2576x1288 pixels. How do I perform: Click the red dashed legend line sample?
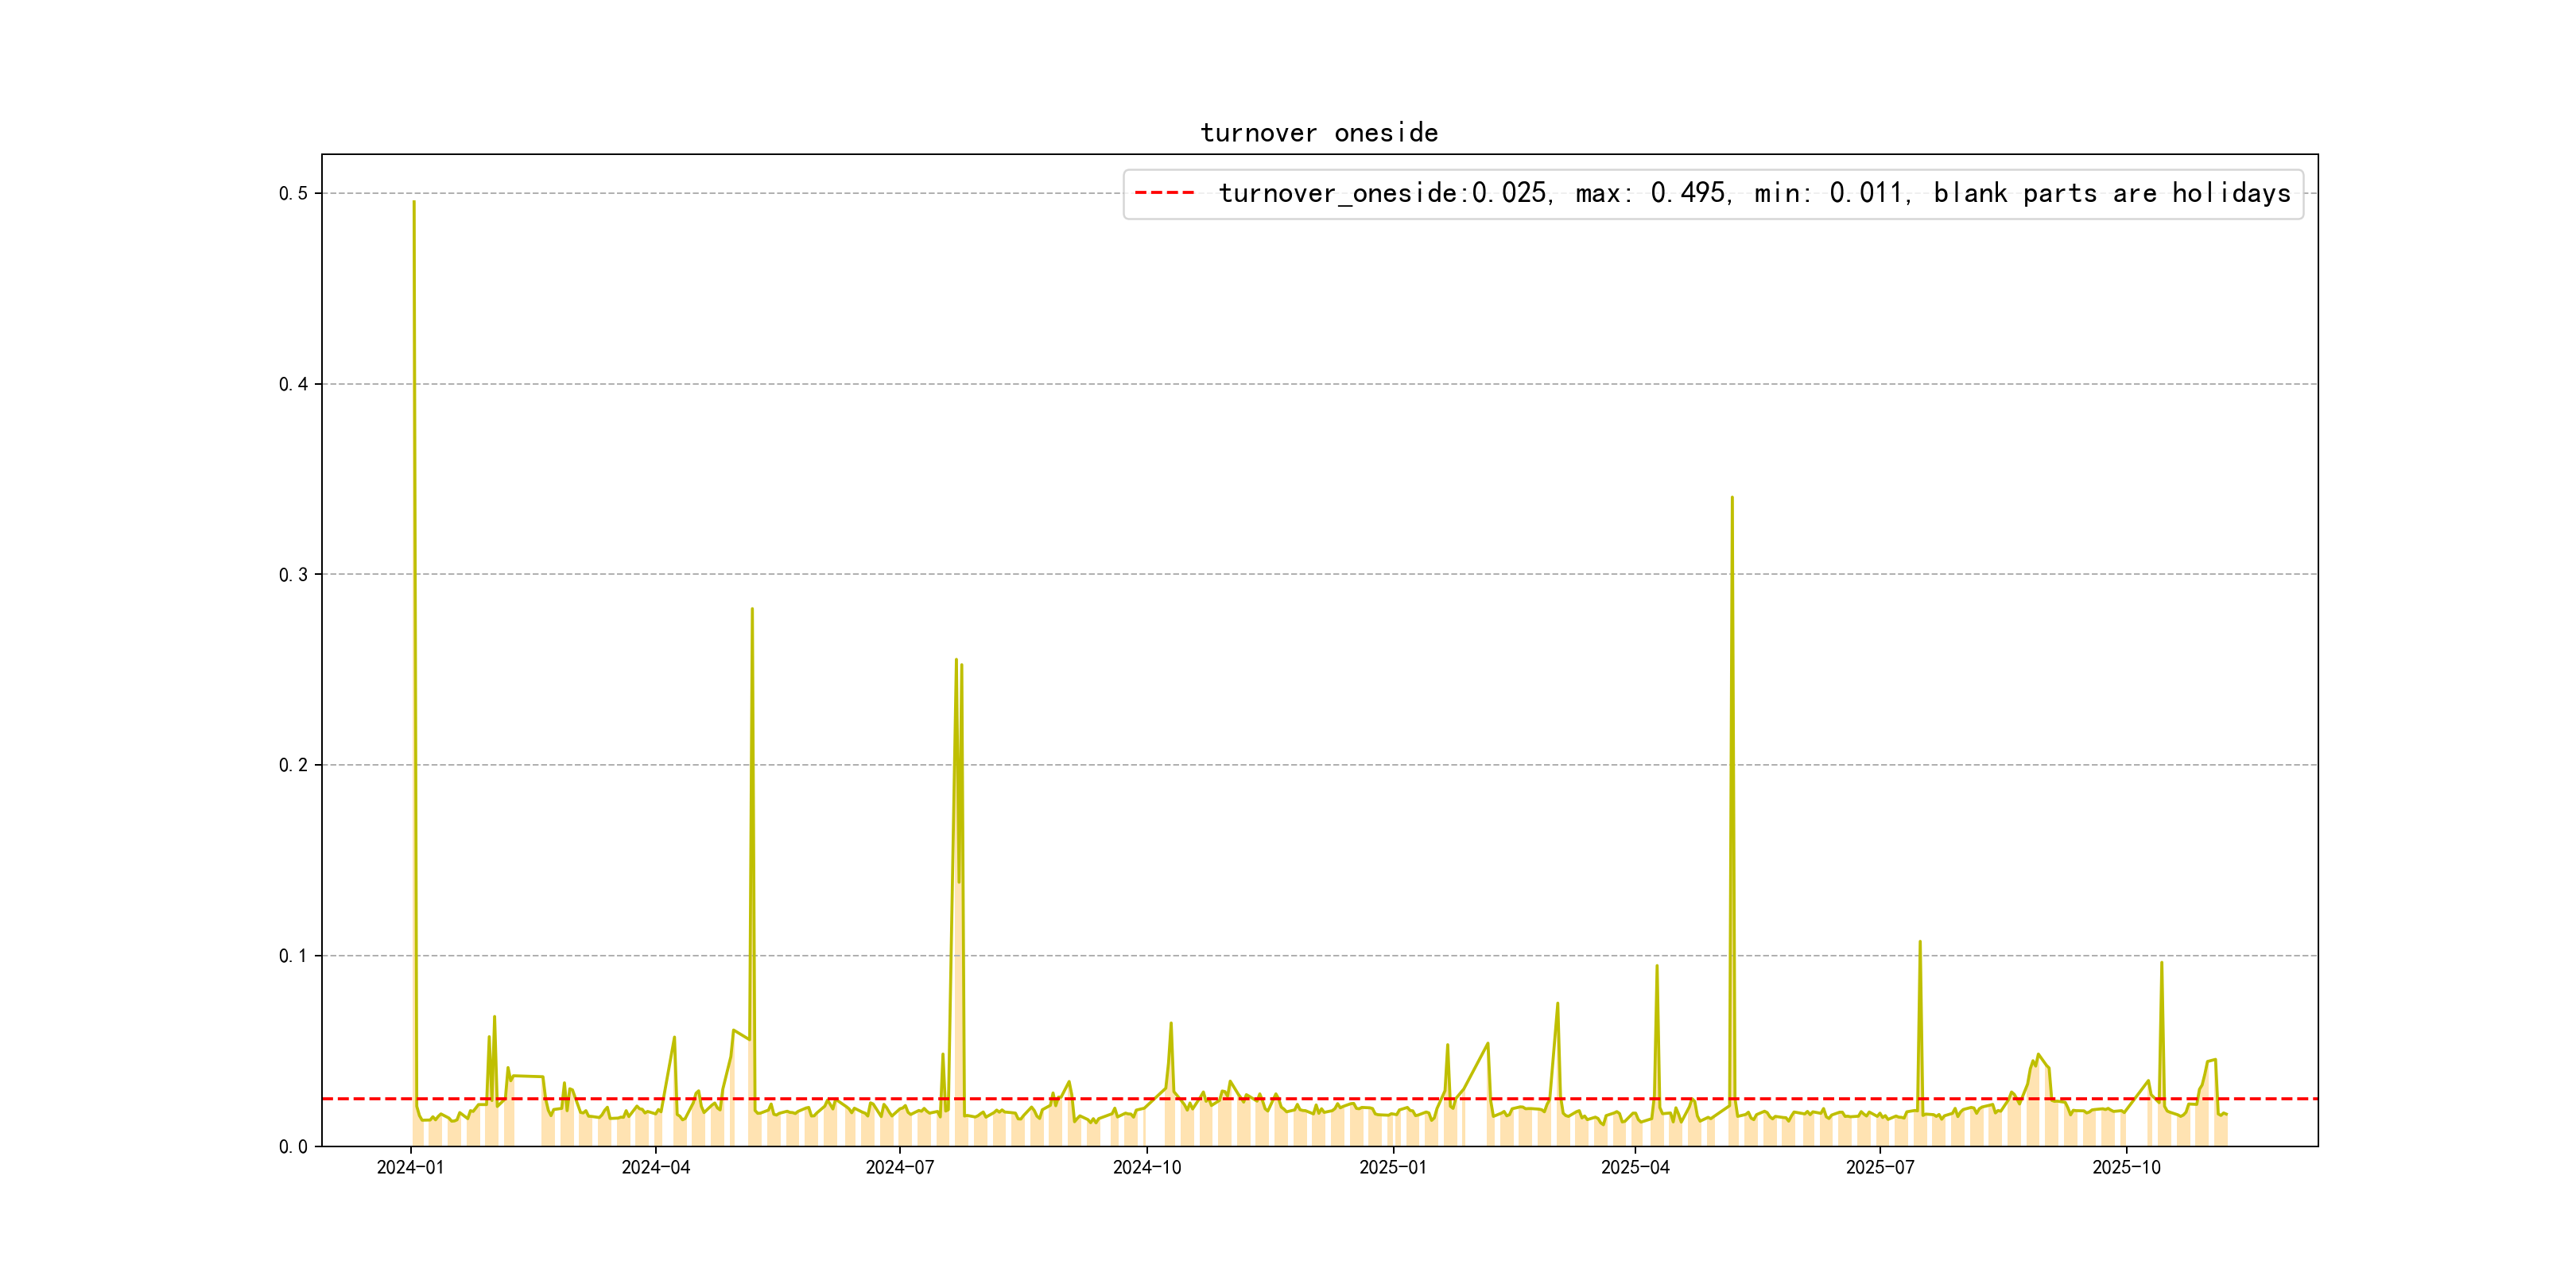[x=1164, y=193]
